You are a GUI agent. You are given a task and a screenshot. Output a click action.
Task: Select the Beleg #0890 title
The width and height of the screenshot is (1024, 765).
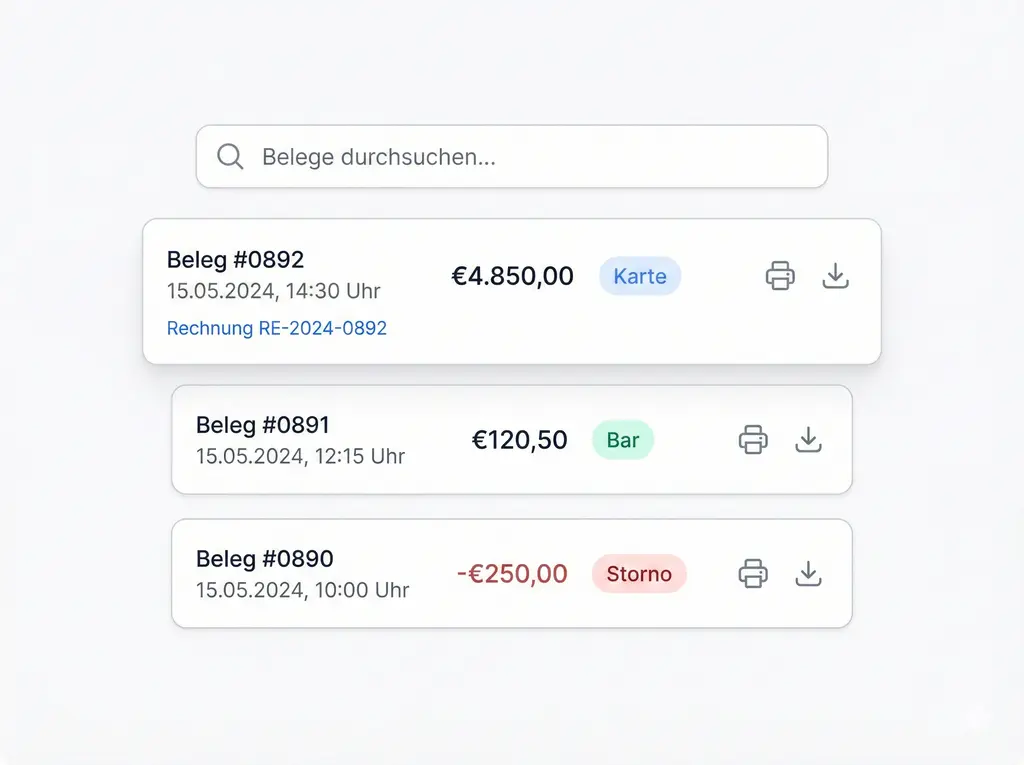coord(265,559)
